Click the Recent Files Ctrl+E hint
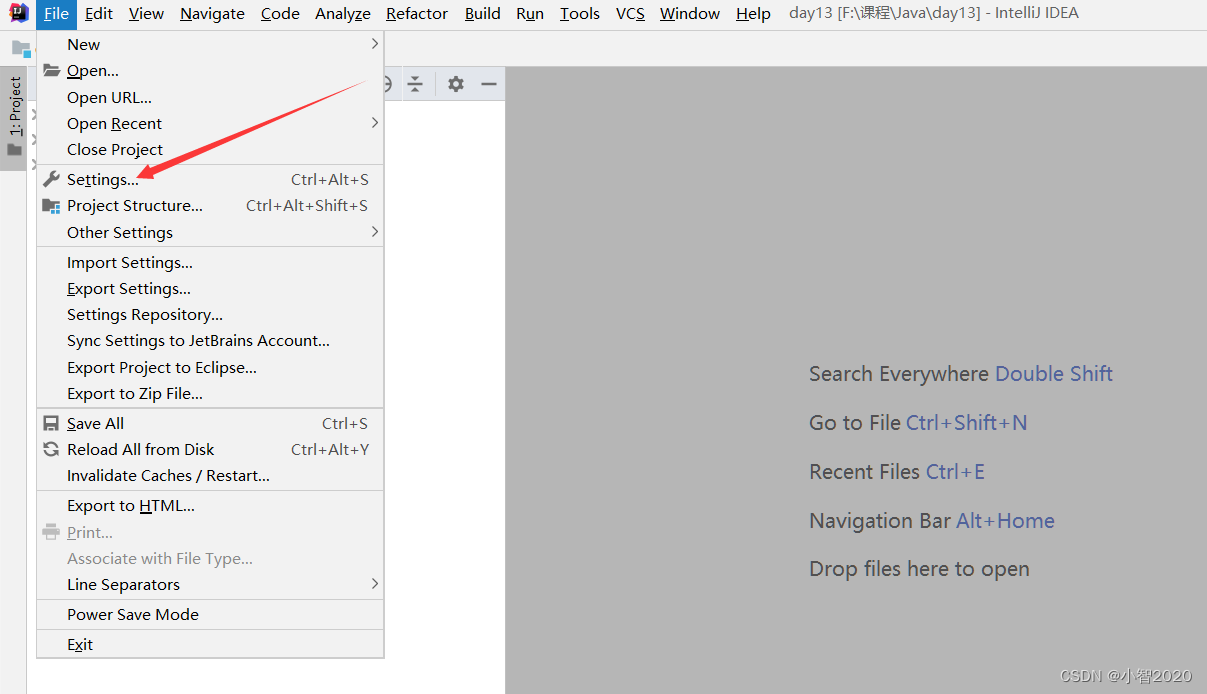Screen dimensions: 1207x694 pos(897,472)
